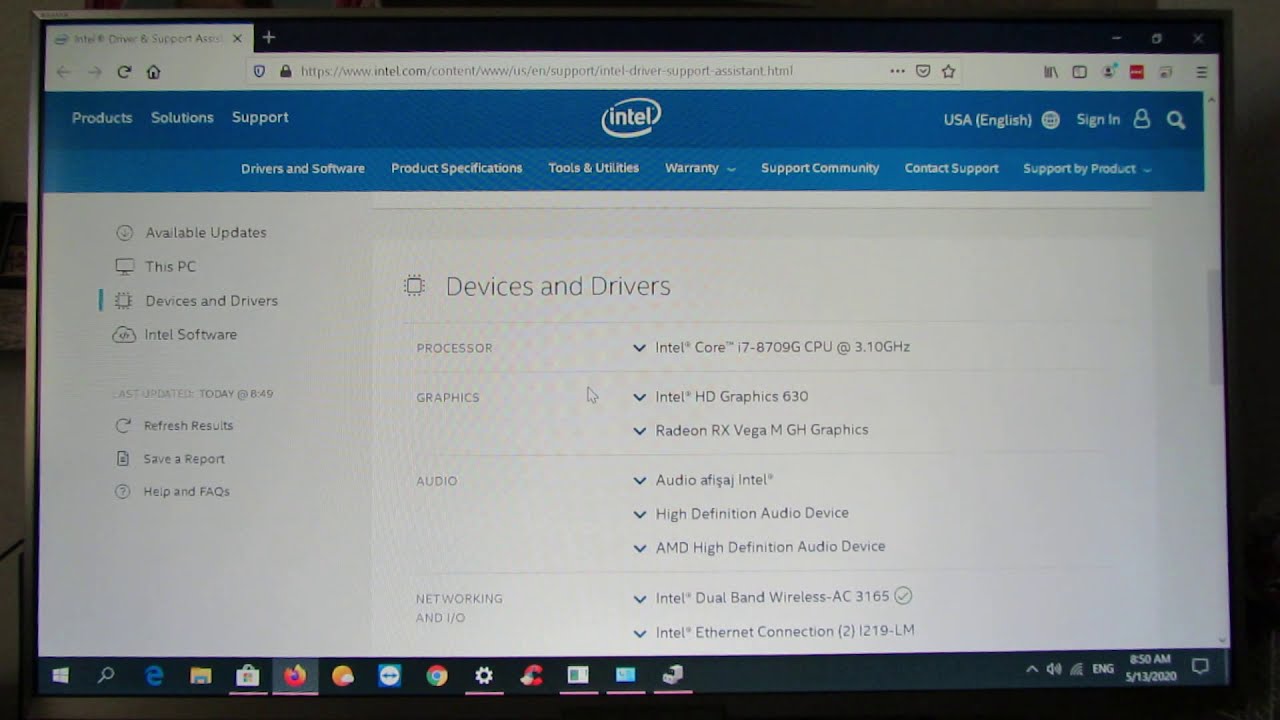Open the Products menu
The image size is (1280, 720).
pos(102,118)
